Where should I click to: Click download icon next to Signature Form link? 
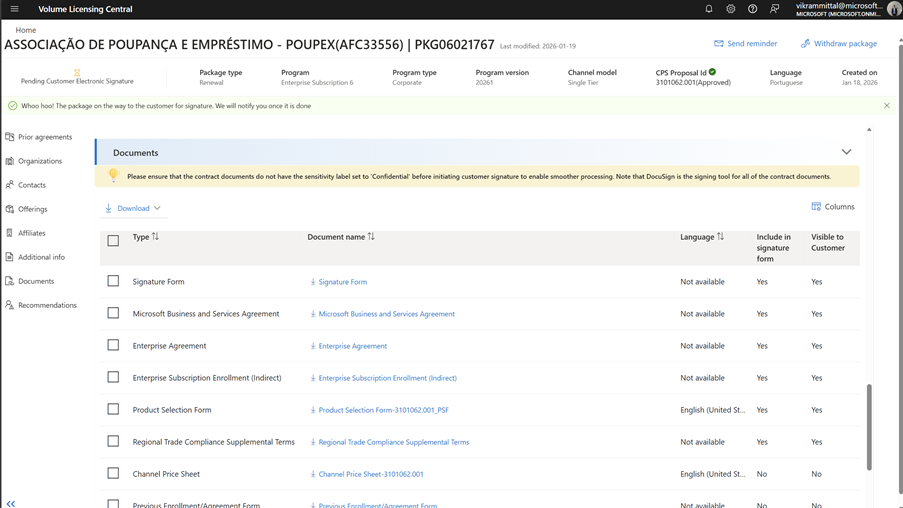[x=313, y=282]
